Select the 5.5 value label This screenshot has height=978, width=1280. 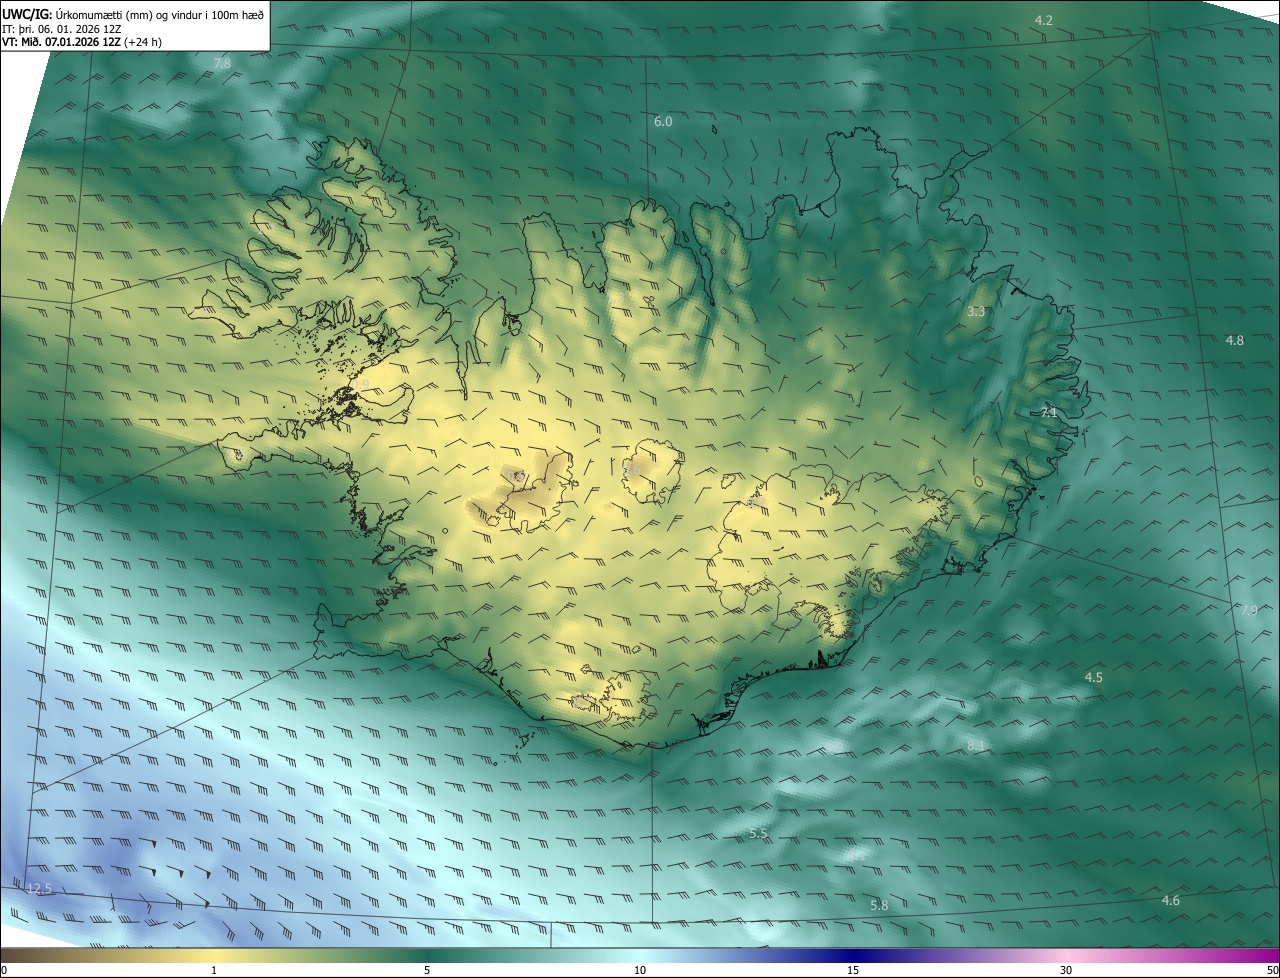tap(759, 833)
